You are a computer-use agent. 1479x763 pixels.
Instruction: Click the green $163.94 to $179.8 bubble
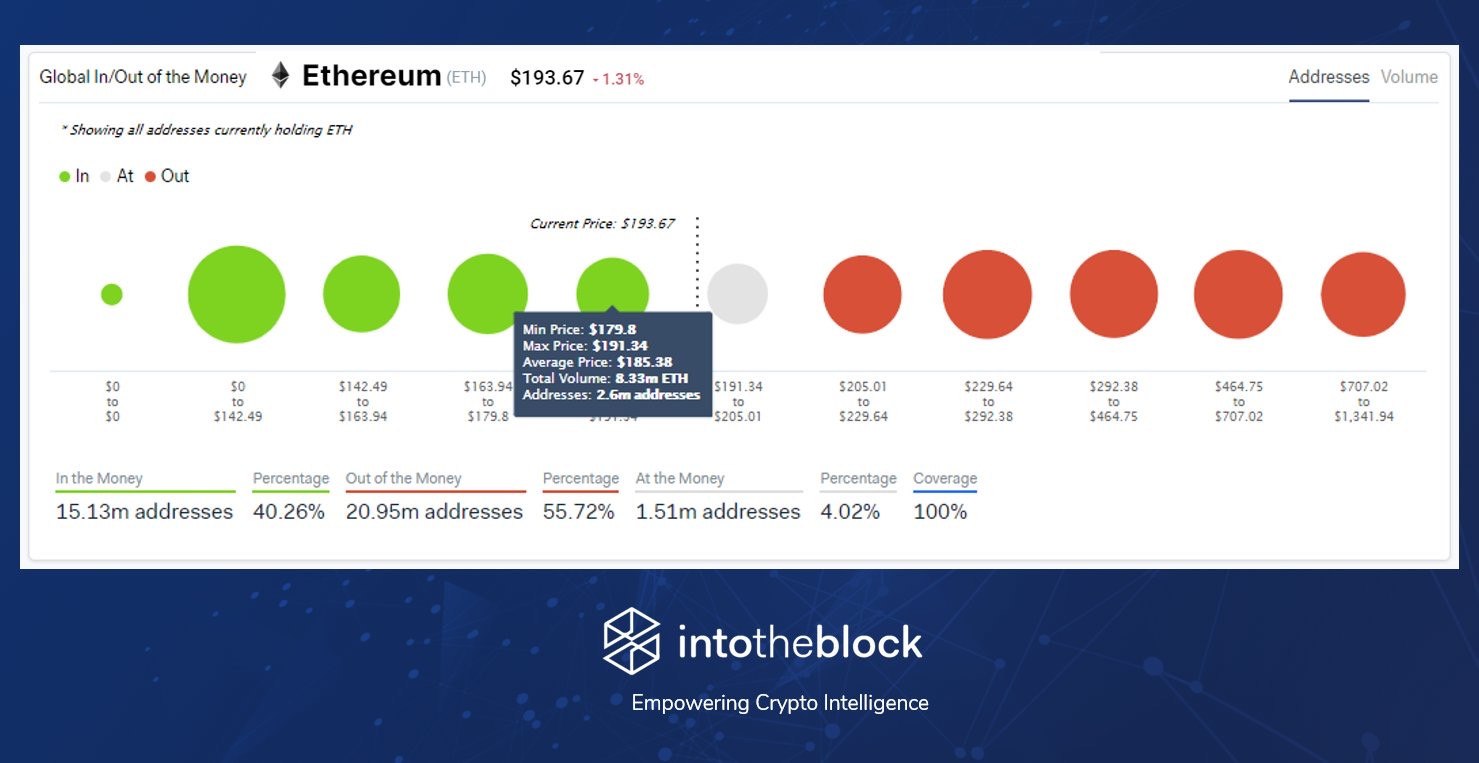pyautogui.click(x=487, y=292)
